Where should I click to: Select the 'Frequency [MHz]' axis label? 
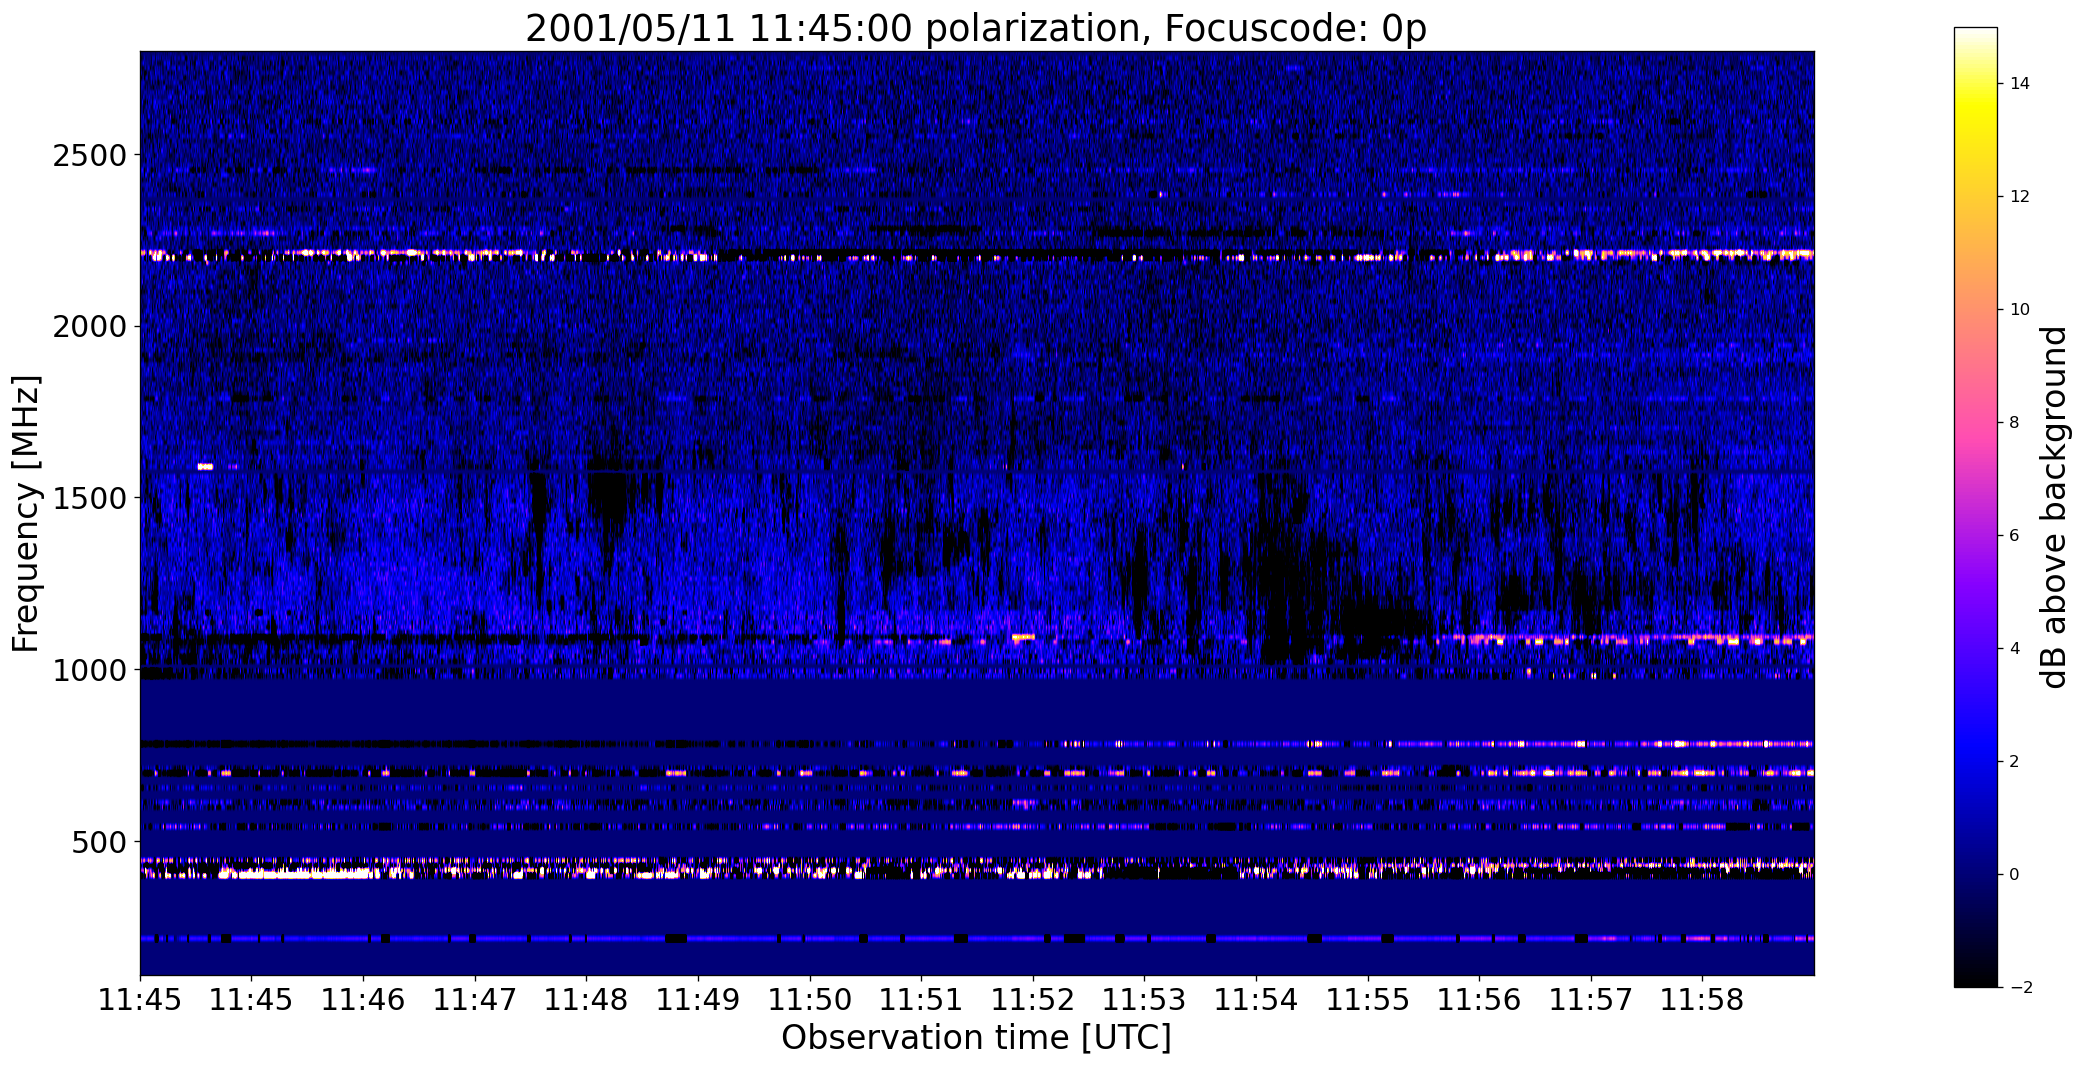(x=26, y=513)
